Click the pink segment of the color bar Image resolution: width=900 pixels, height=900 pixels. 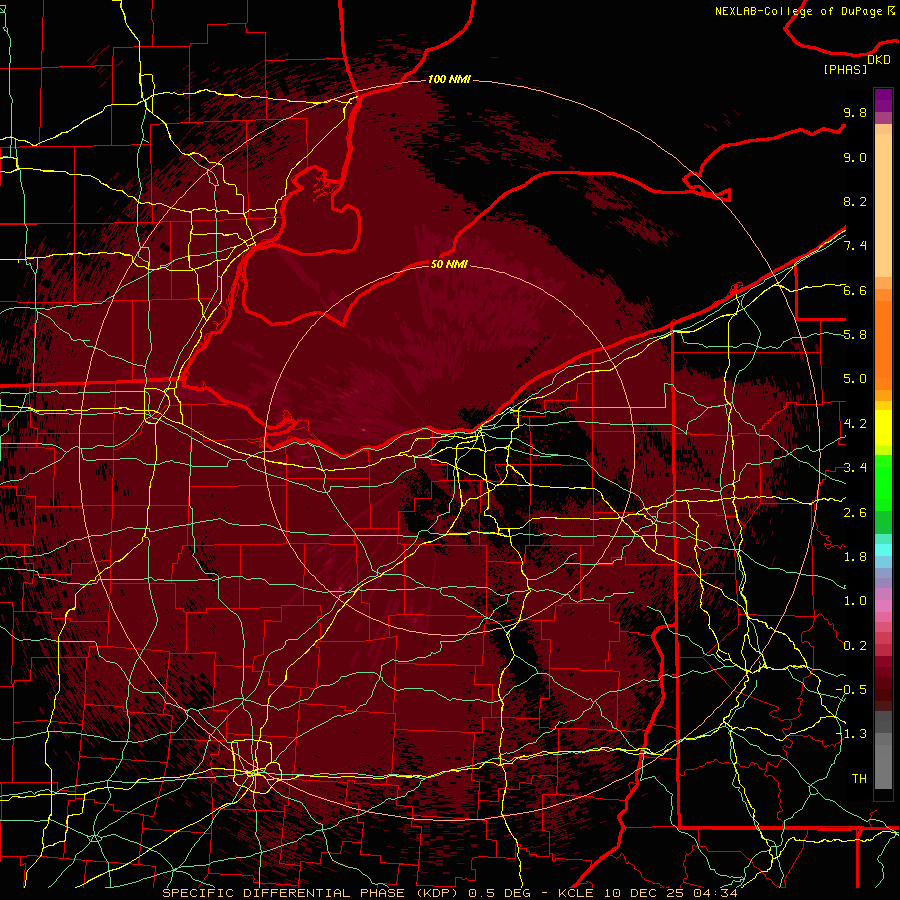(883, 606)
